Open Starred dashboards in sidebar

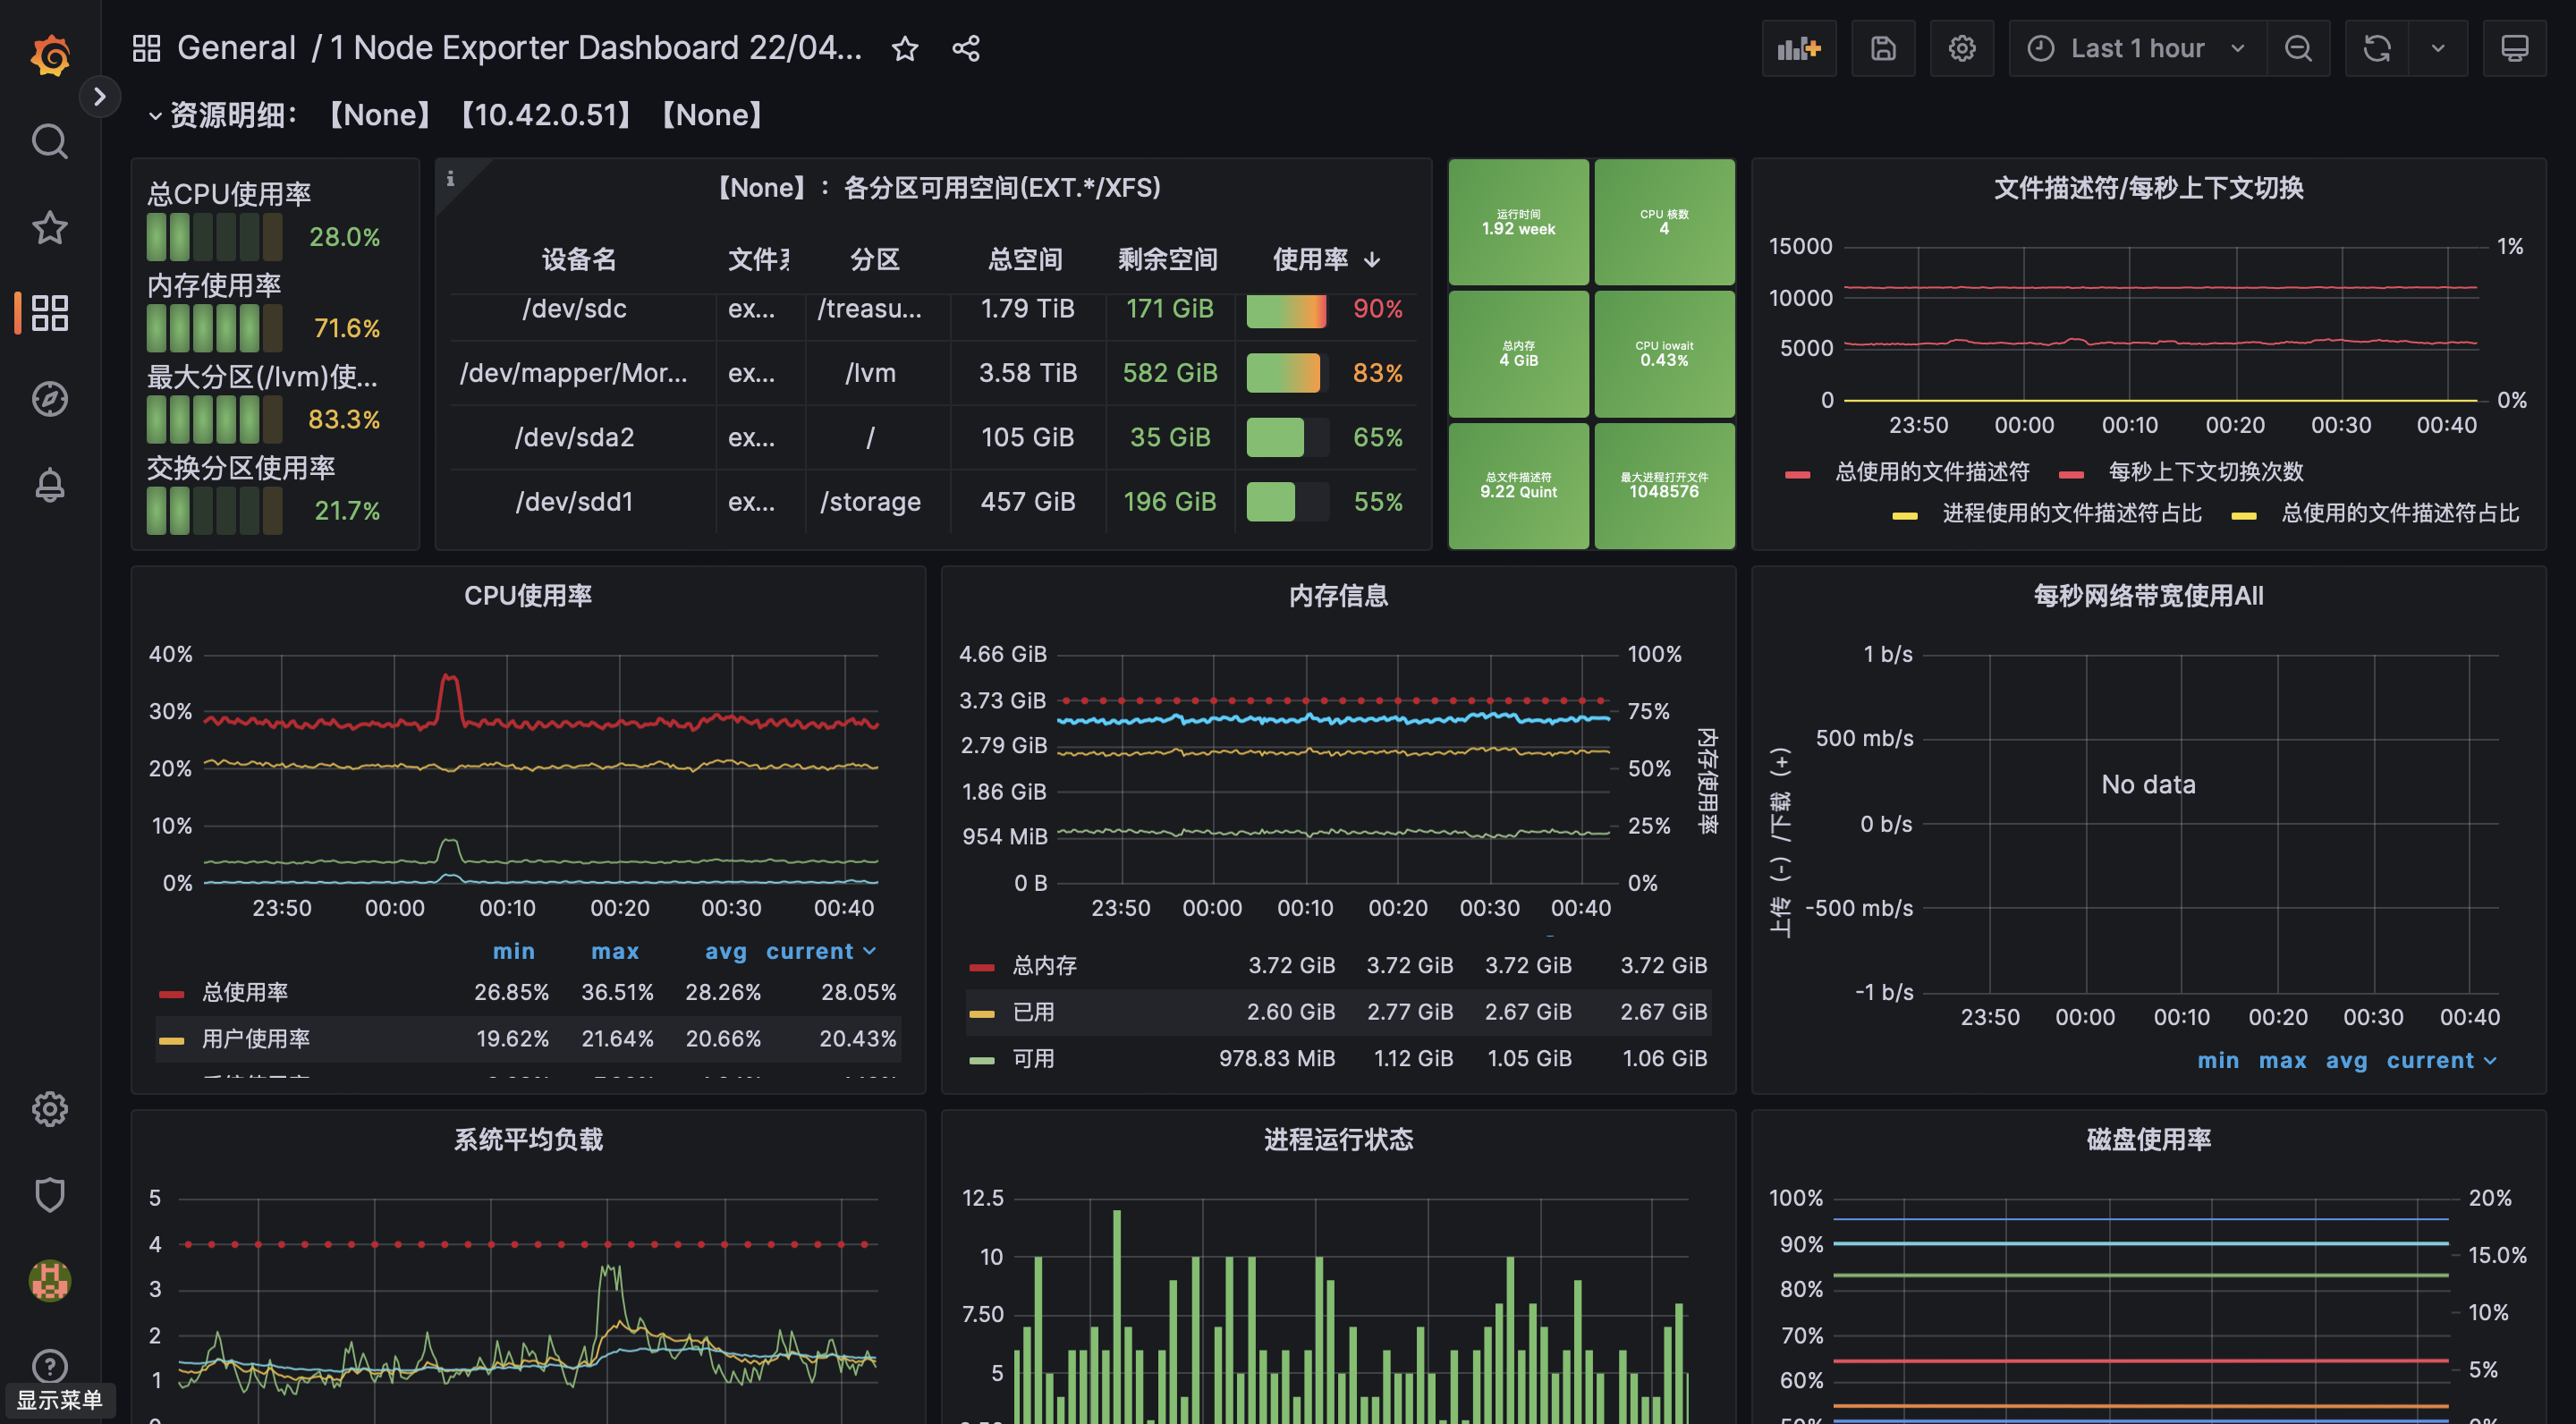pos(50,227)
